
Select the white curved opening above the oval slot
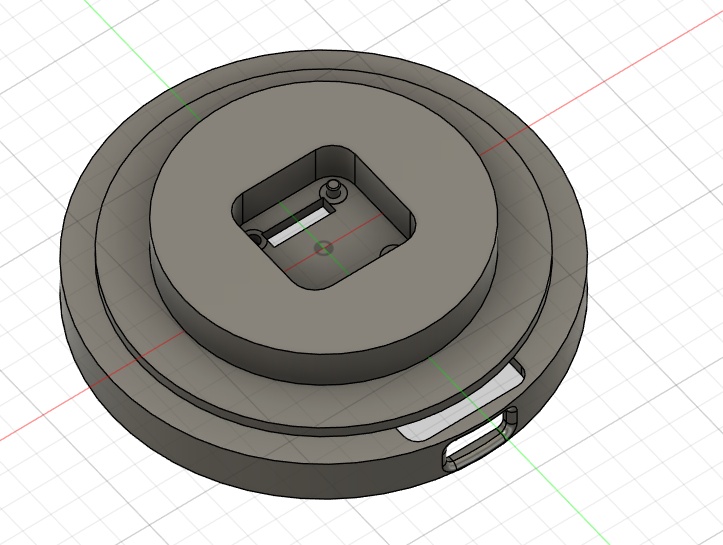click(460, 410)
